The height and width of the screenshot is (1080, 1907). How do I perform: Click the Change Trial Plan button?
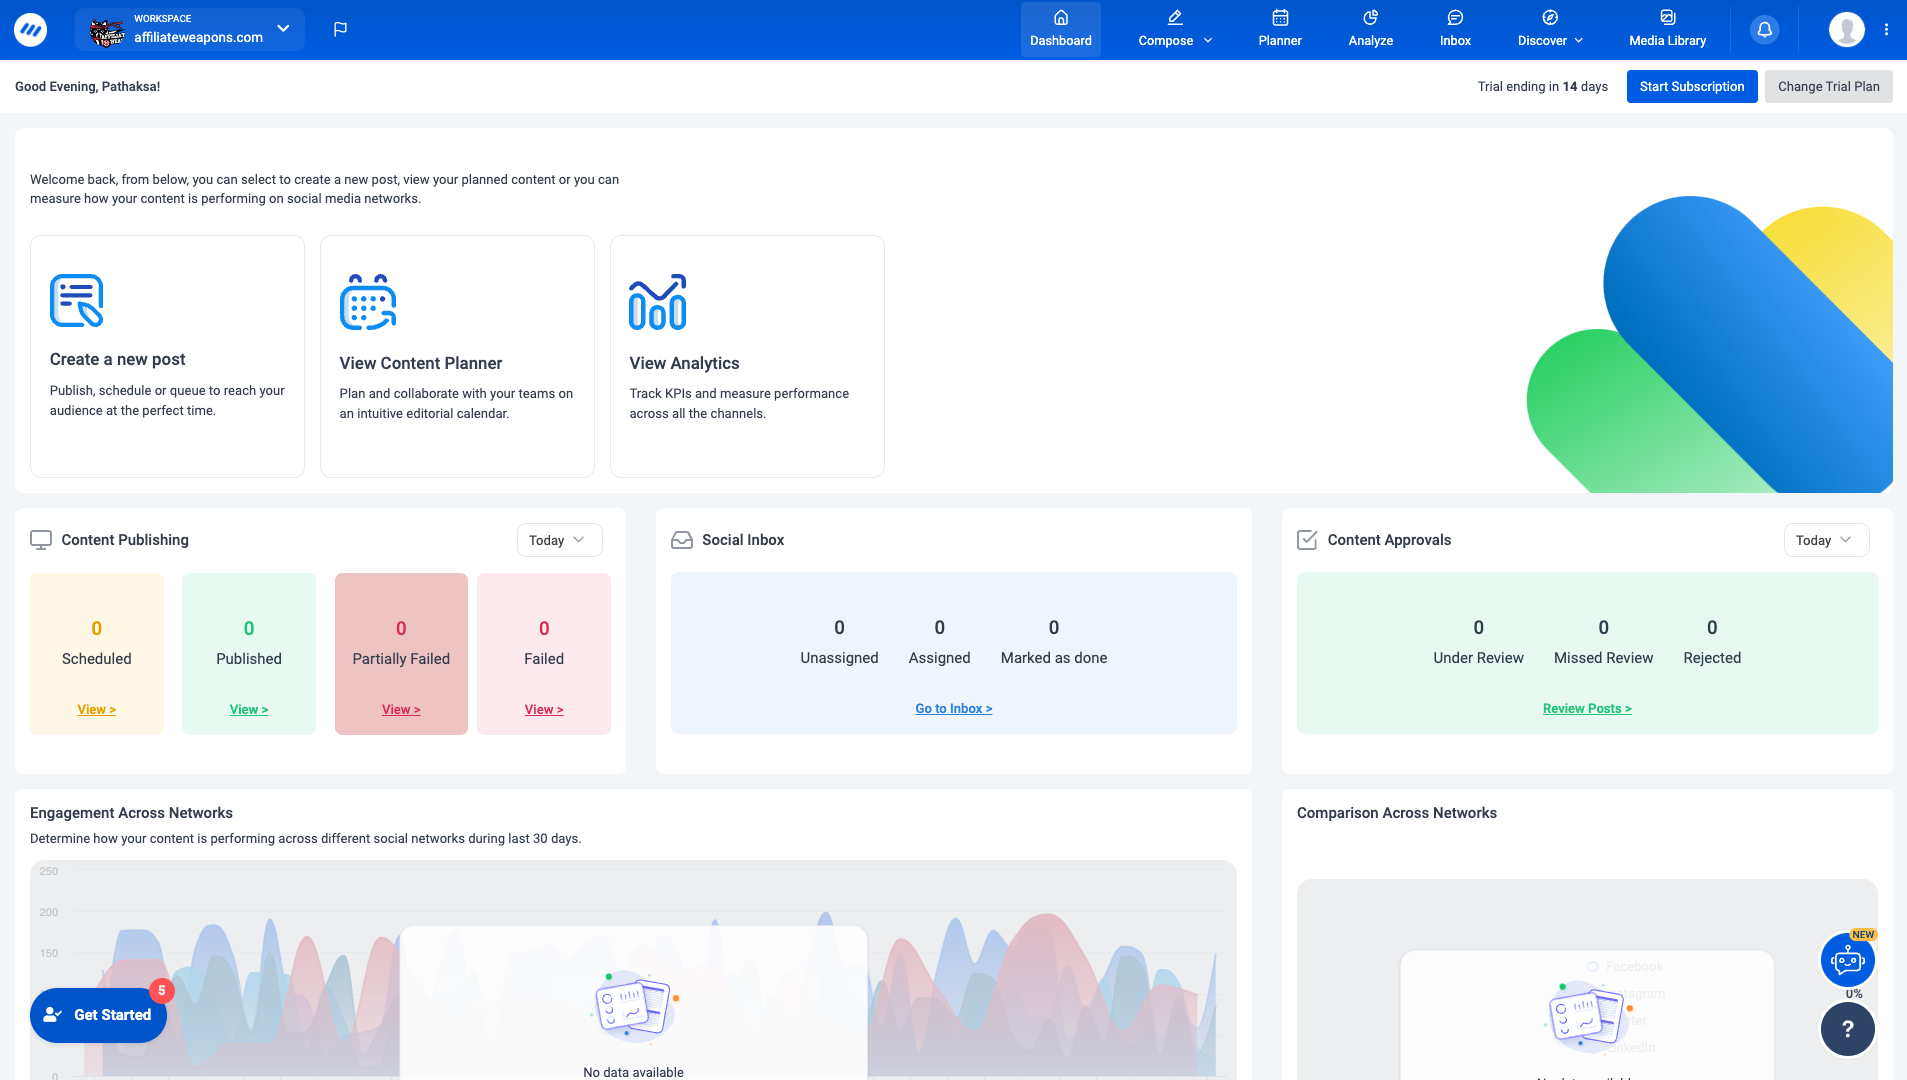[1828, 86]
